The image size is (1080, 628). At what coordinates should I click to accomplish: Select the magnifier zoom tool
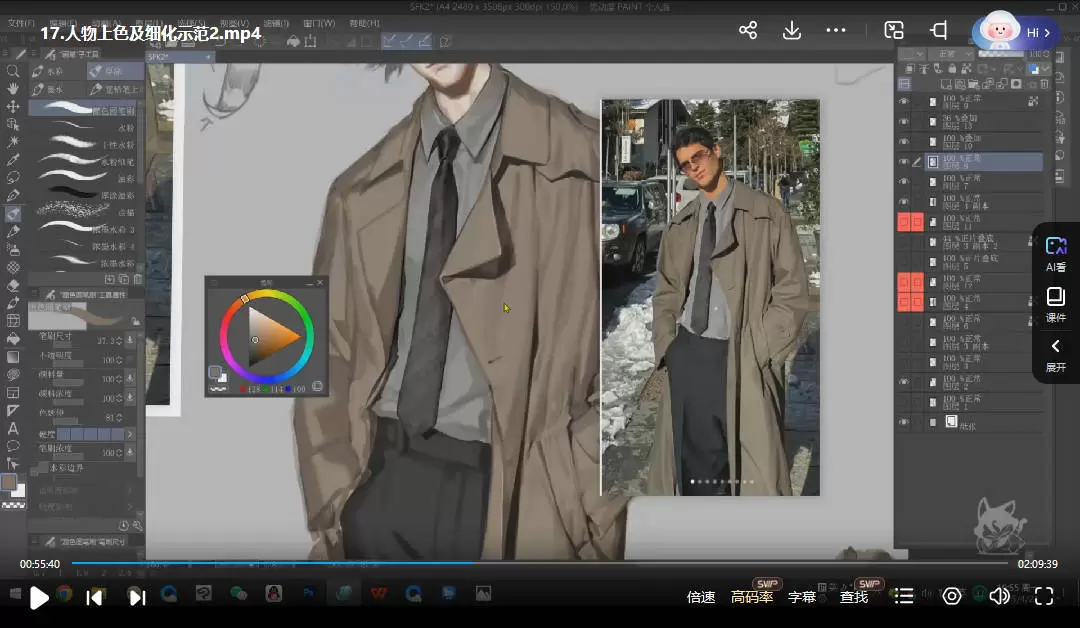(x=13, y=71)
